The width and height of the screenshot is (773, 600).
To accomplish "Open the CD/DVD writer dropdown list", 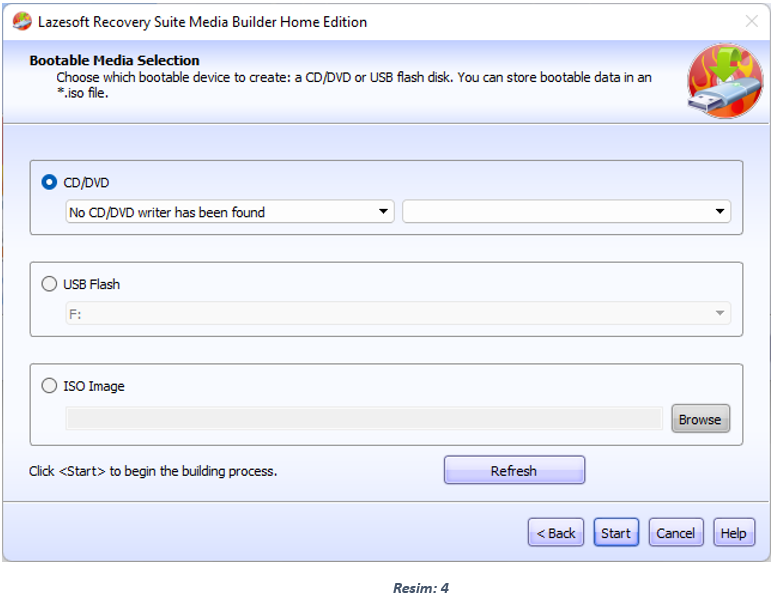I will 230,212.
